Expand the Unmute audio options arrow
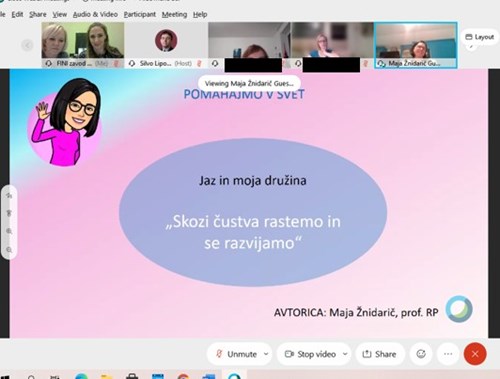The image size is (500, 379). tap(266, 354)
